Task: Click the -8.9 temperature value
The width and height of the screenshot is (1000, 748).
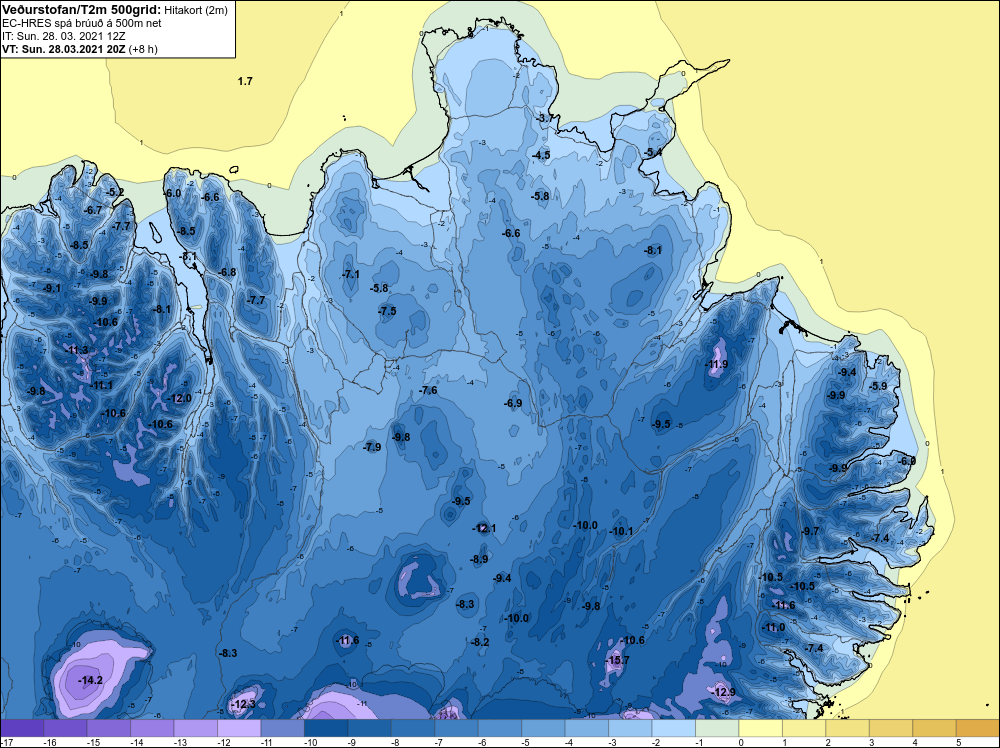Action: (479, 559)
